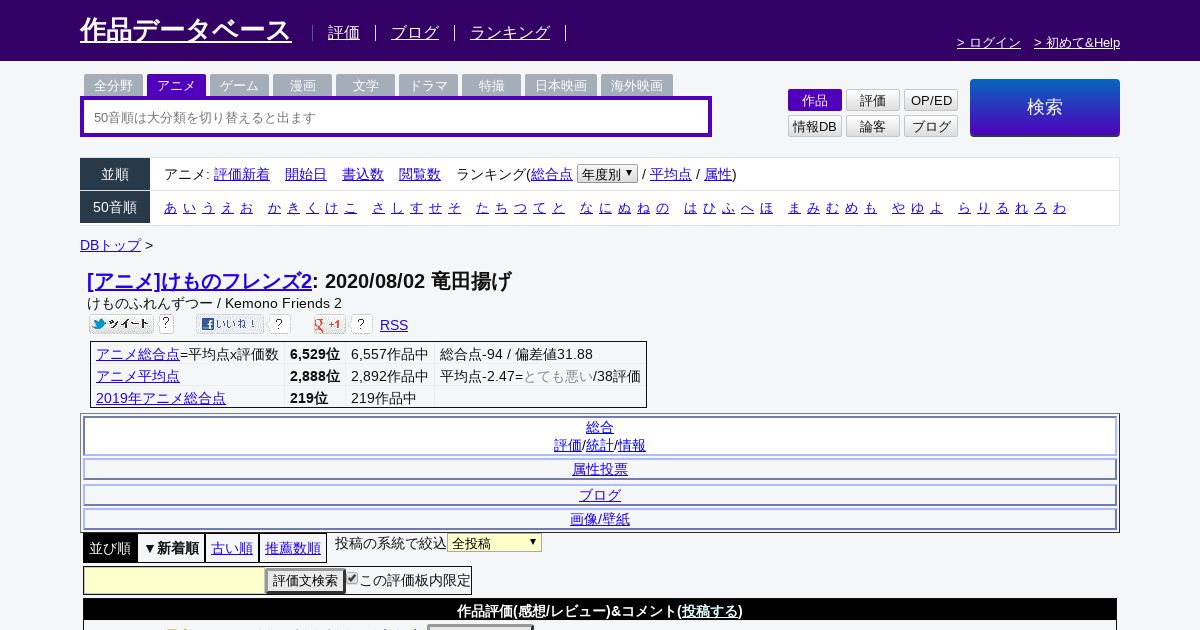The width and height of the screenshot is (1200, 630).
Task: Select the アニメ category tab
Action: pyautogui.click(x=176, y=85)
